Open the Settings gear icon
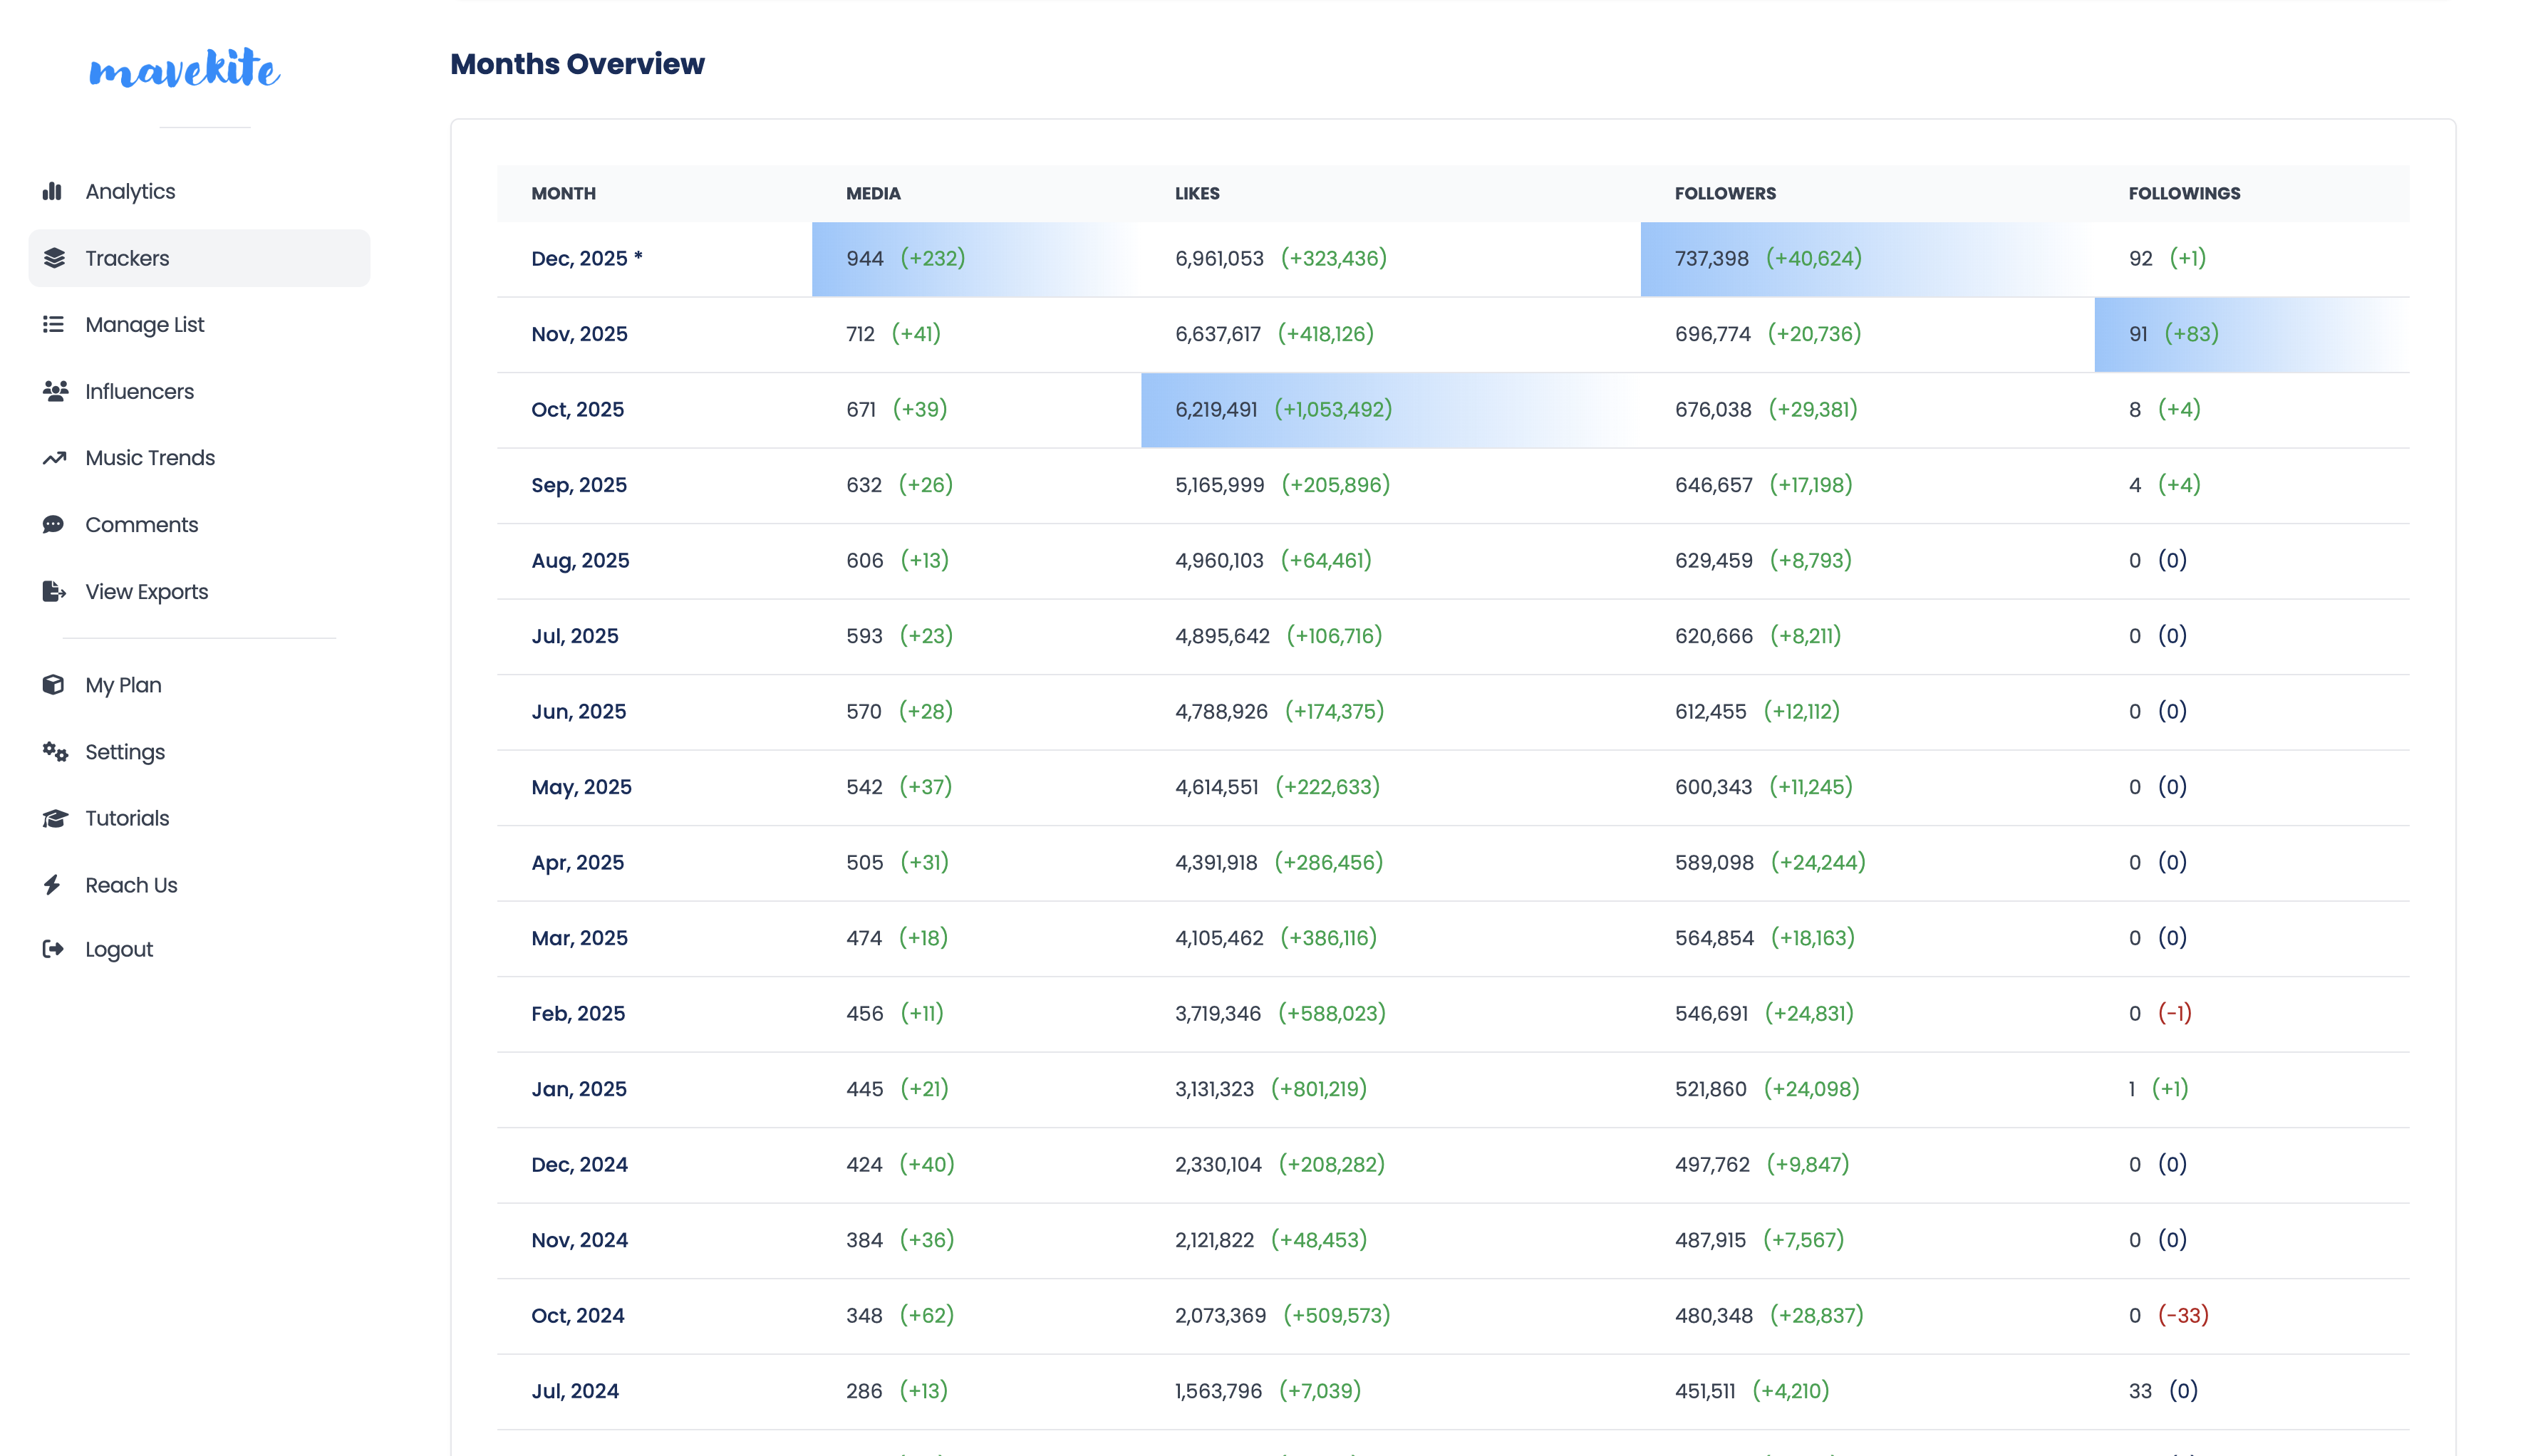The image size is (2538, 1456). click(54, 751)
